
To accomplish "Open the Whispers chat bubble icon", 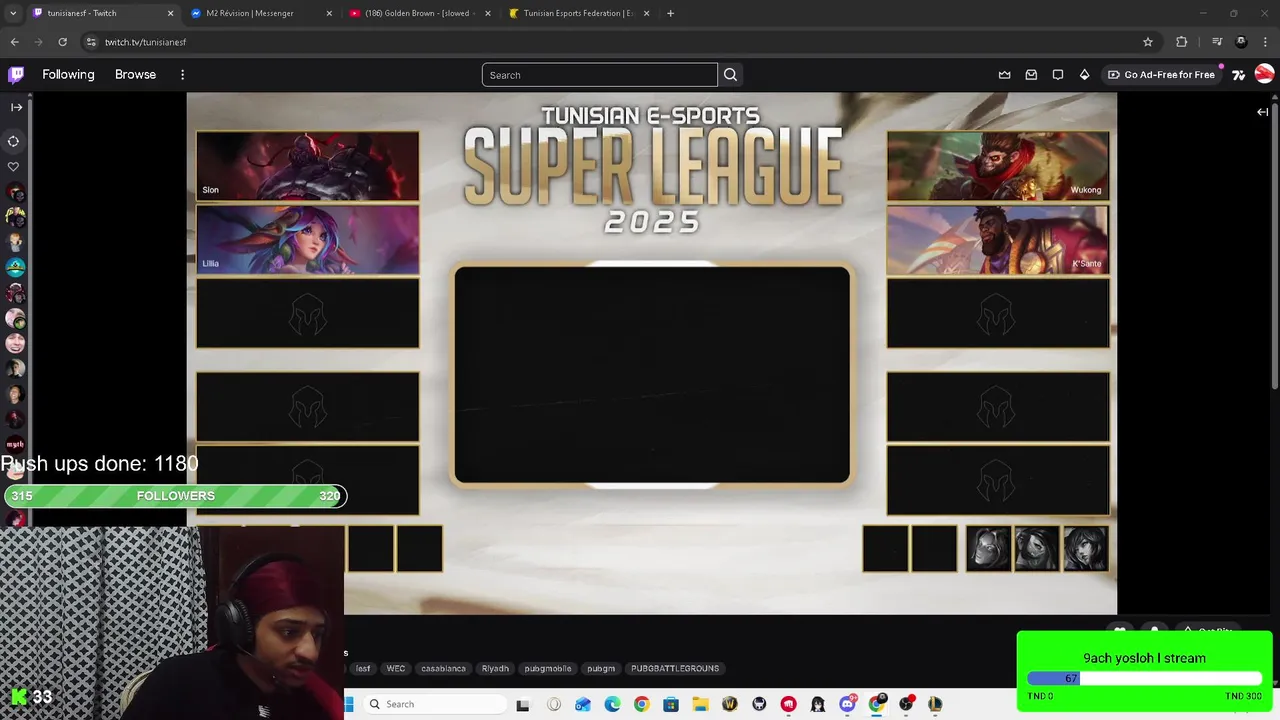I will point(1058,74).
